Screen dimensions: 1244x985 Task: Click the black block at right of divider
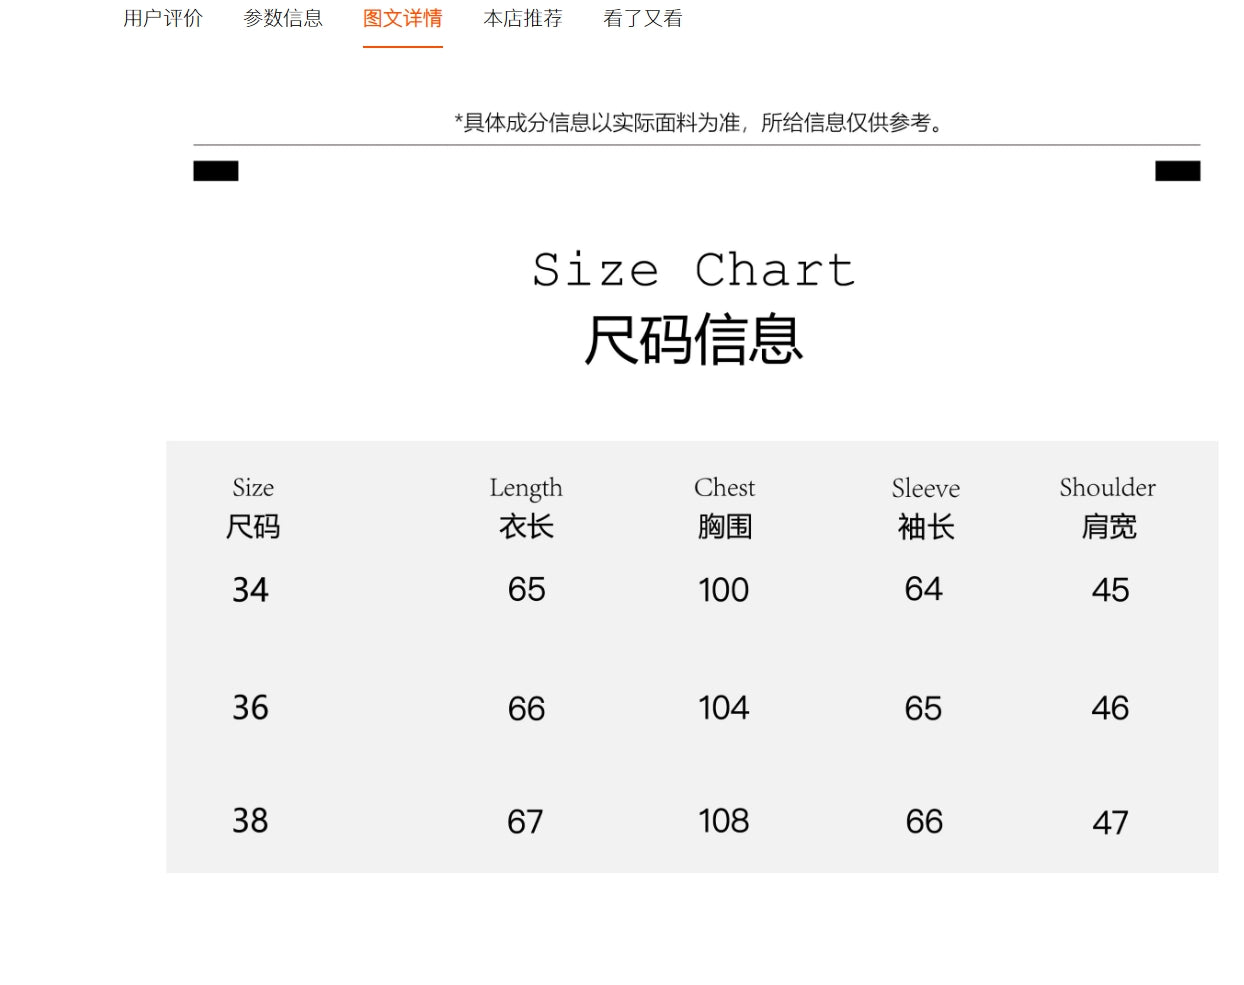tap(1177, 171)
